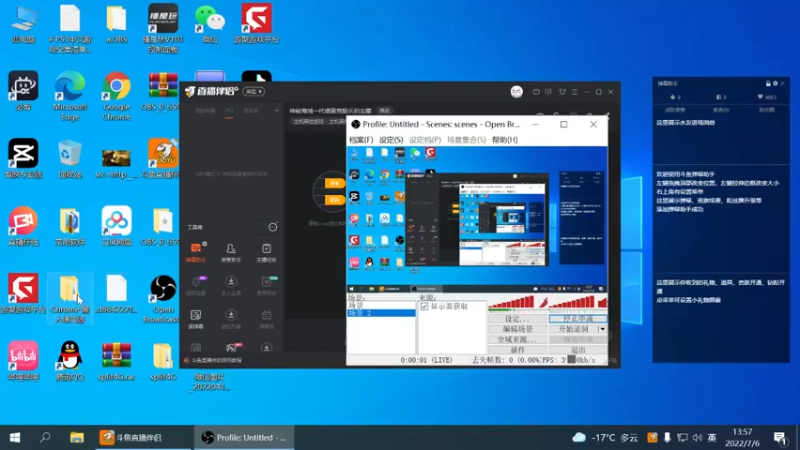Open 百度网盘 desktop shortcut
Viewport: 800px width, 450px height.
pos(116,227)
